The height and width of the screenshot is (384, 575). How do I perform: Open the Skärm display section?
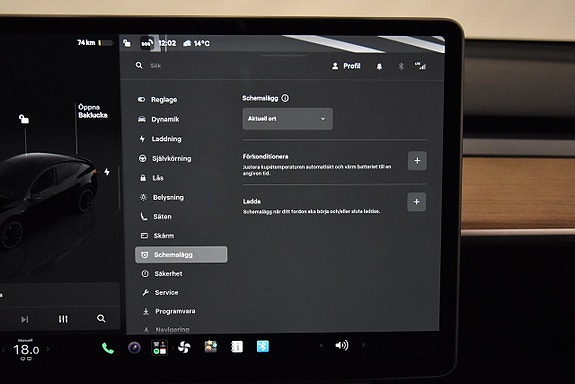(158, 235)
